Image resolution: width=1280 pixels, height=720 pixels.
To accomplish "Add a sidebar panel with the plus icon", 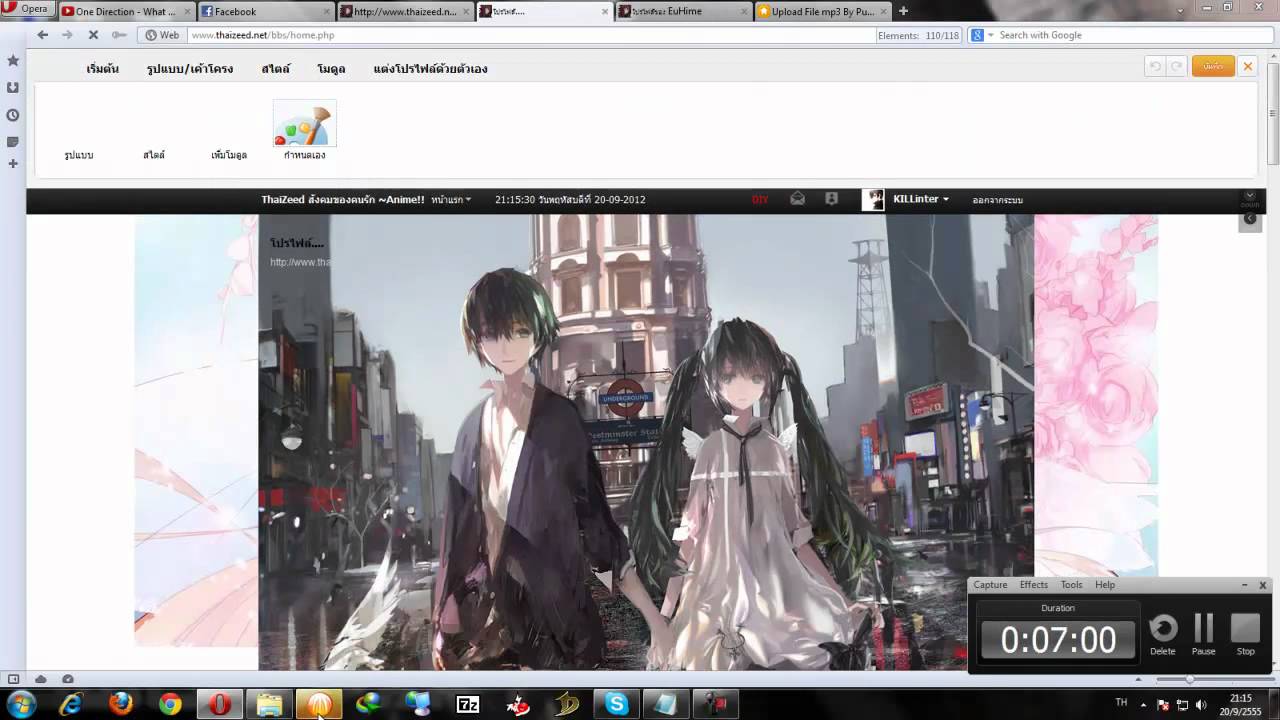I will [13, 163].
